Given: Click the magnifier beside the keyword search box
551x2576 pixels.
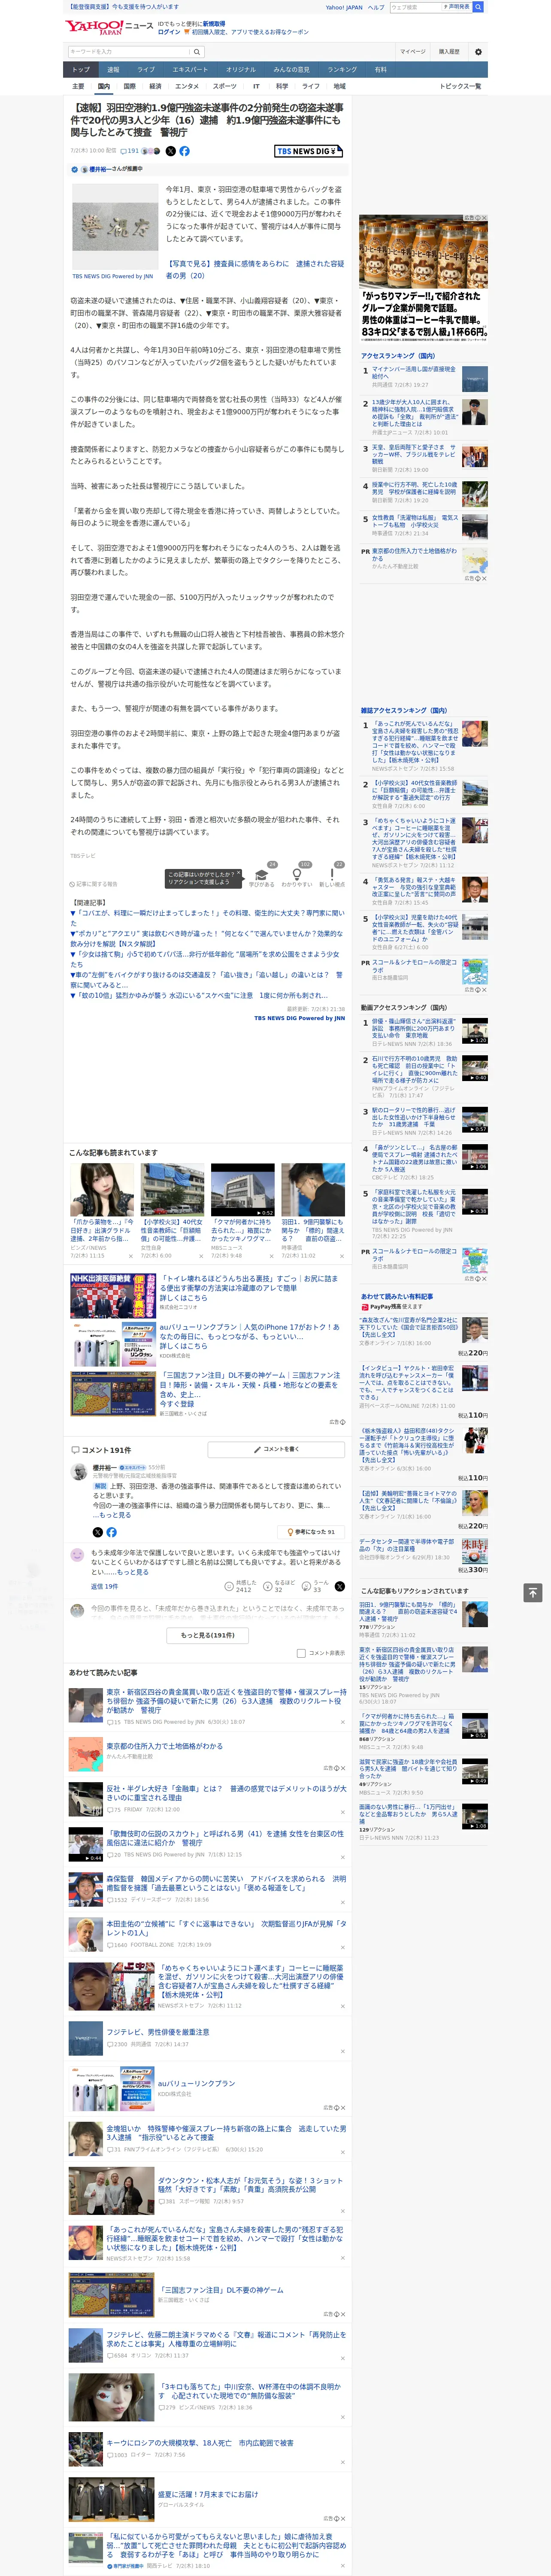Looking at the screenshot, I should (197, 52).
